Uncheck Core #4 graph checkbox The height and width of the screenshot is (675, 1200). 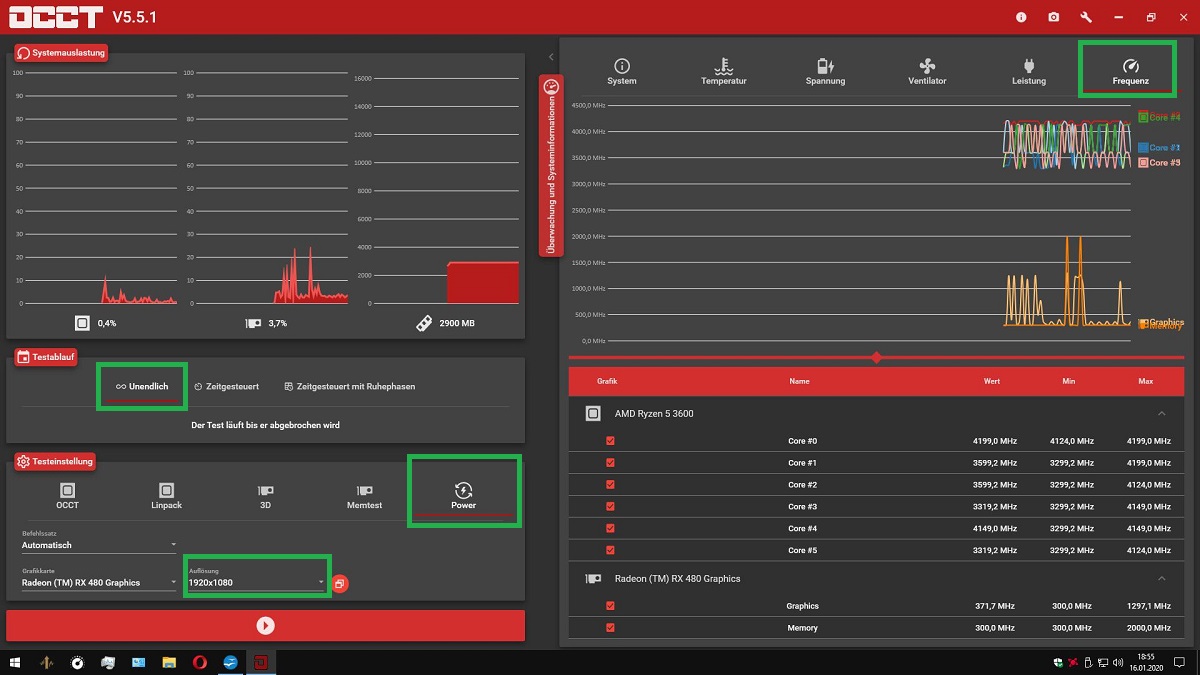pos(610,528)
